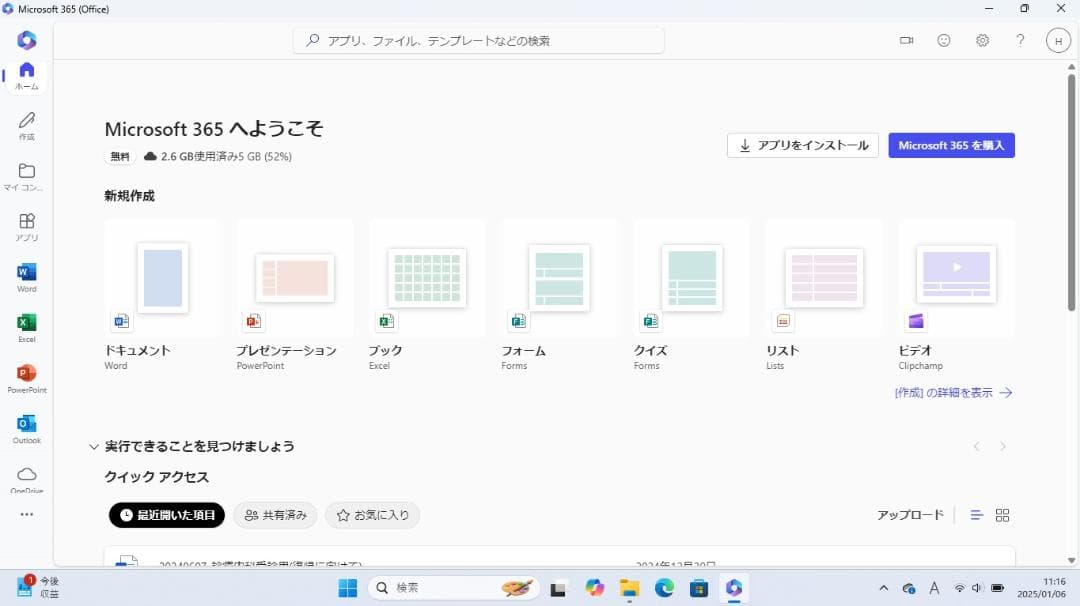1080x606 pixels.
Task: Click the Microsoft 365 を購入 button
Action: [x=951, y=145]
